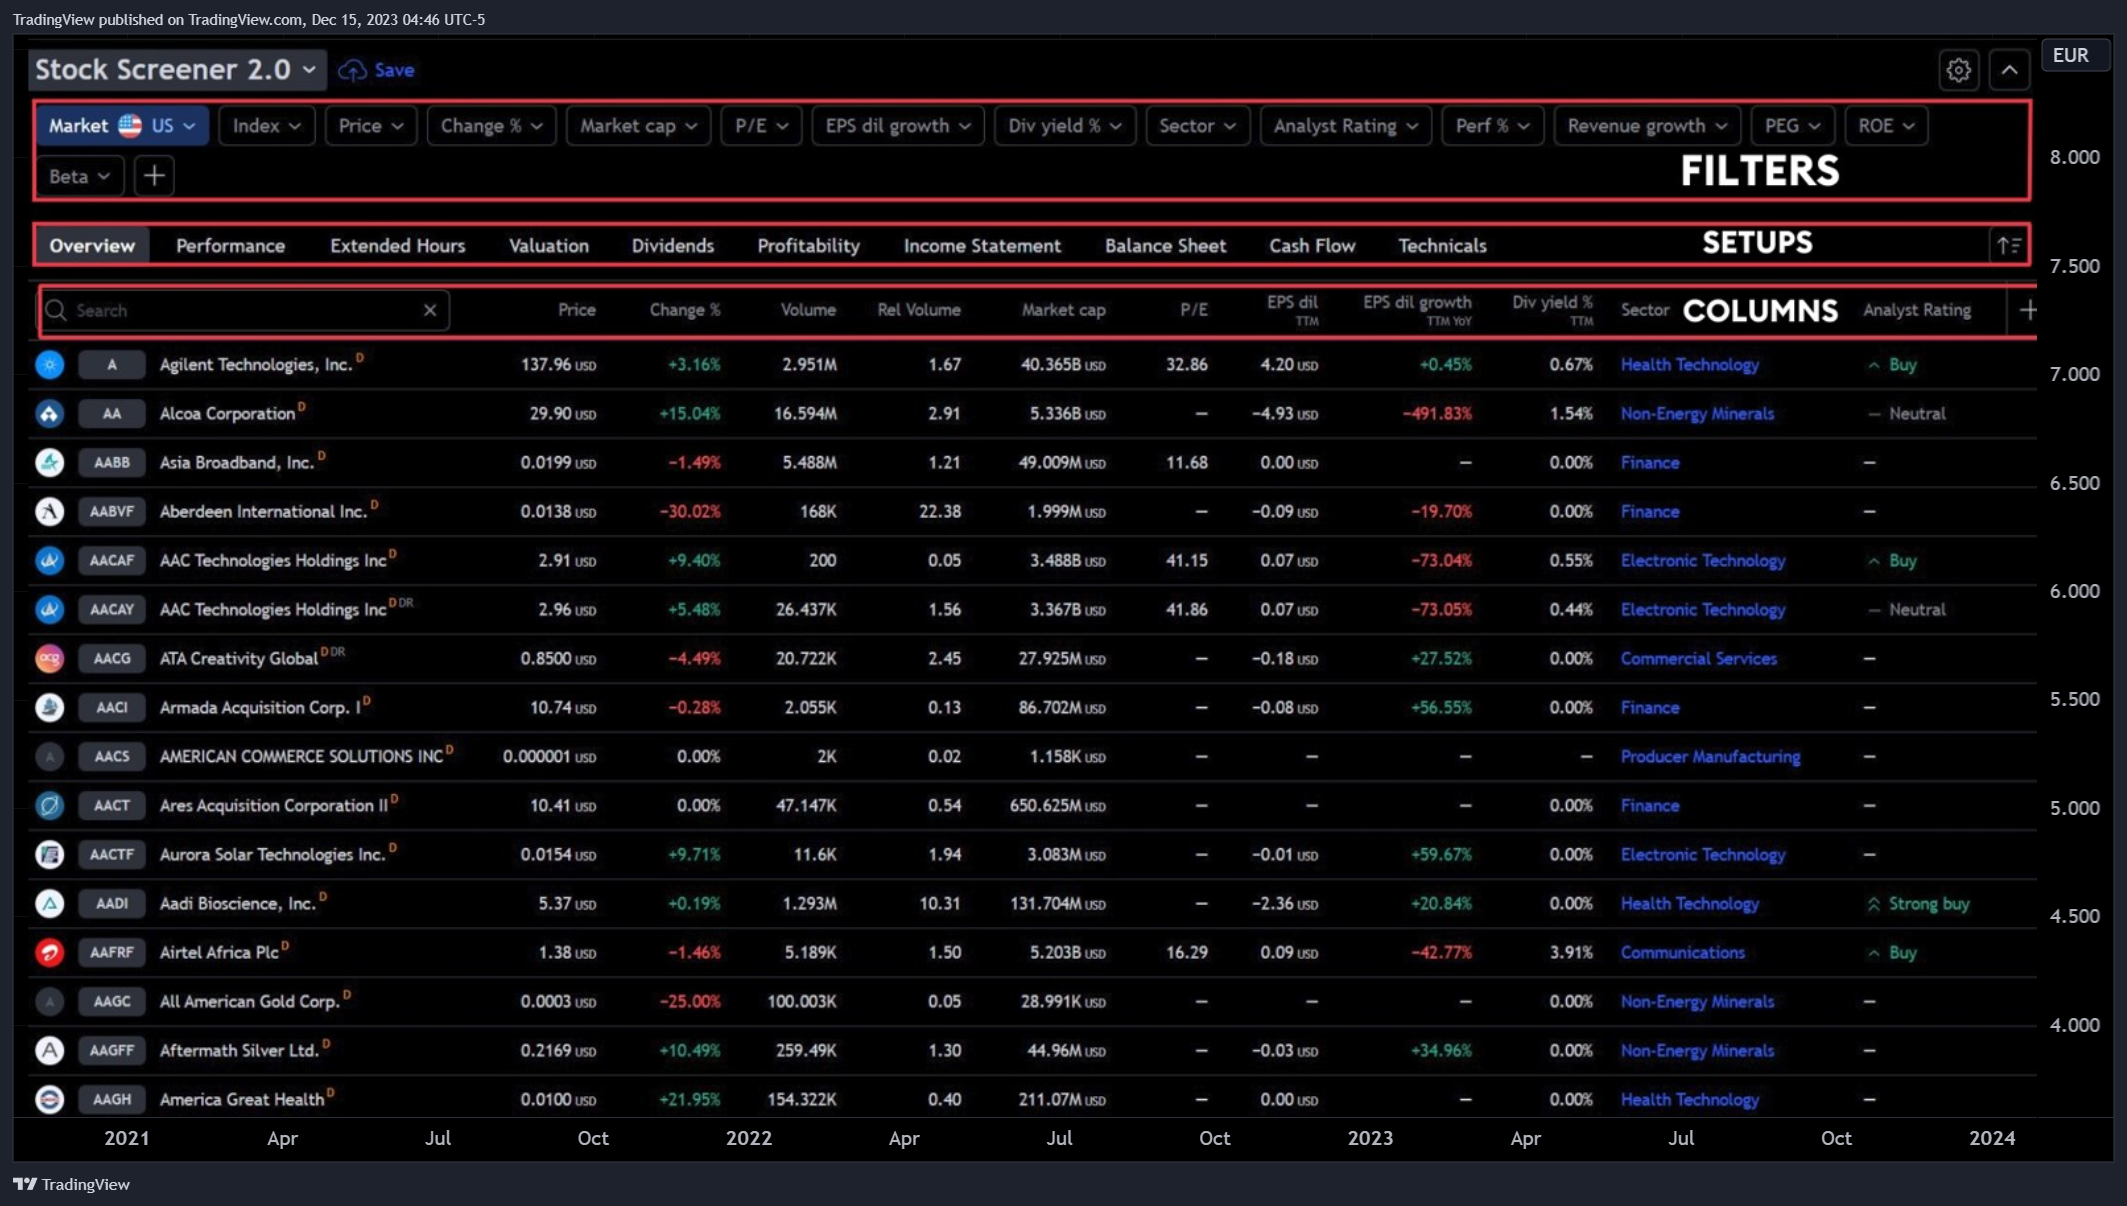Sort by the Volume column header
Image resolution: width=2127 pixels, height=1206 pixels.
point(807,310)
